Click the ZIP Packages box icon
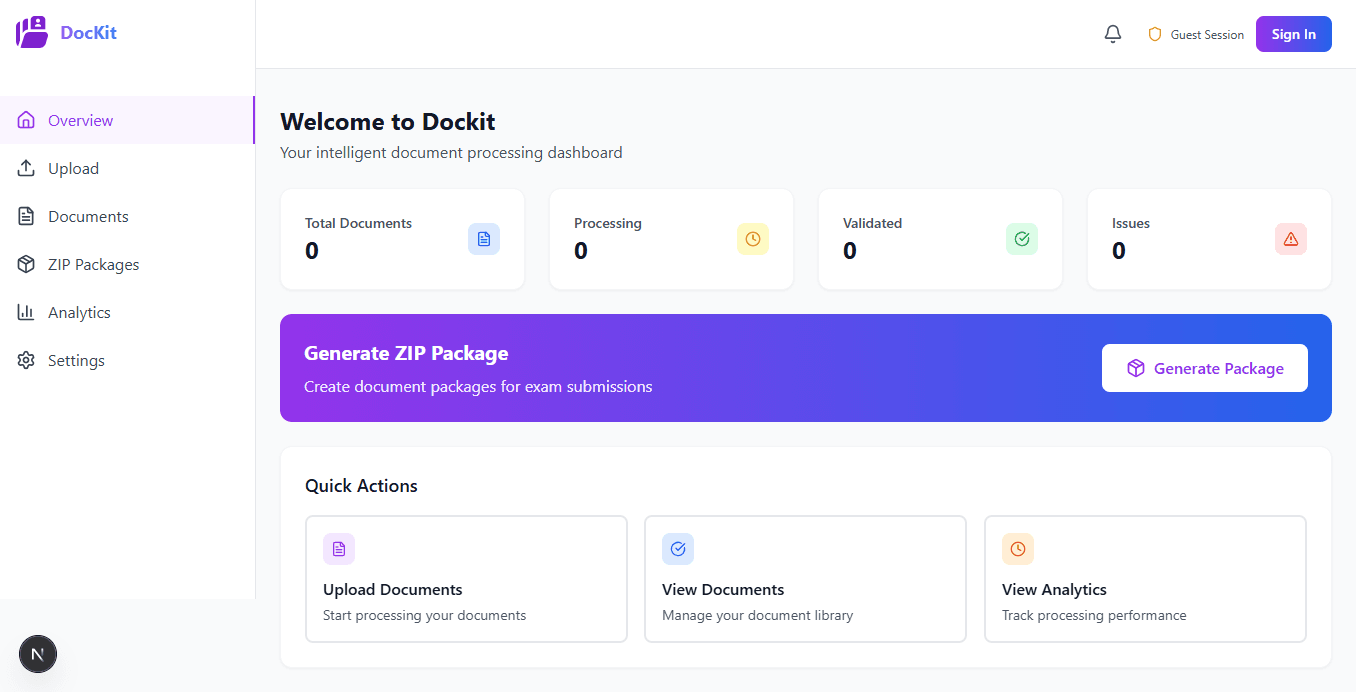Viewport: 1356px width, 692px height. [x=27, y=263]
